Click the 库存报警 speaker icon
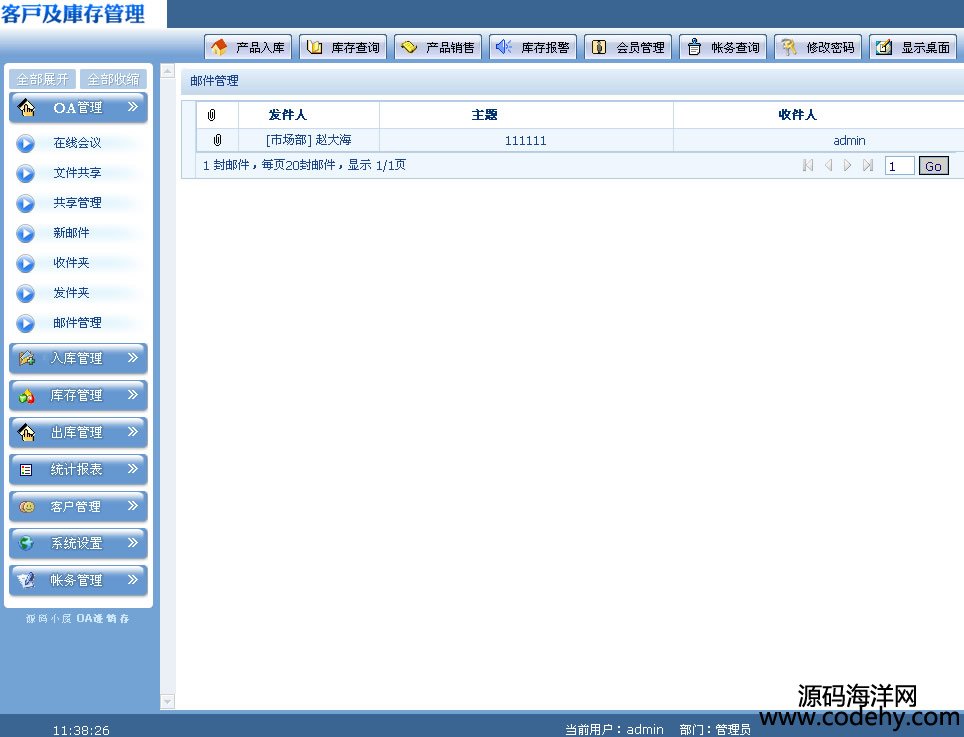This screenshot has width=964, height=737. click(x=504, y=47)
